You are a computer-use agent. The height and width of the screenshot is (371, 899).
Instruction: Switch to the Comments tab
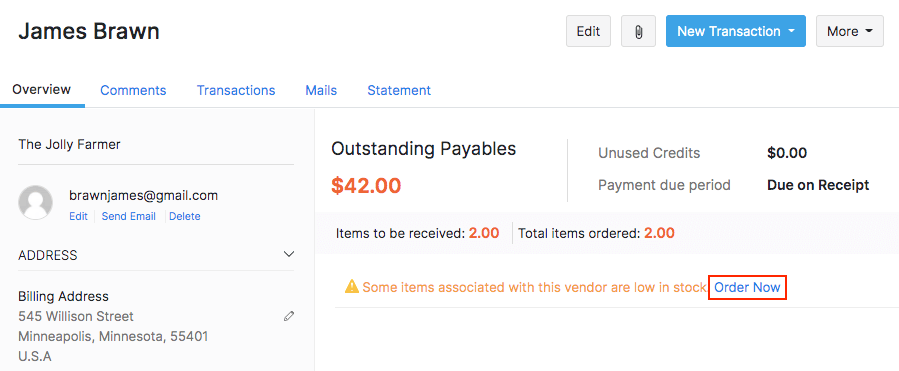tap(133, 90)
